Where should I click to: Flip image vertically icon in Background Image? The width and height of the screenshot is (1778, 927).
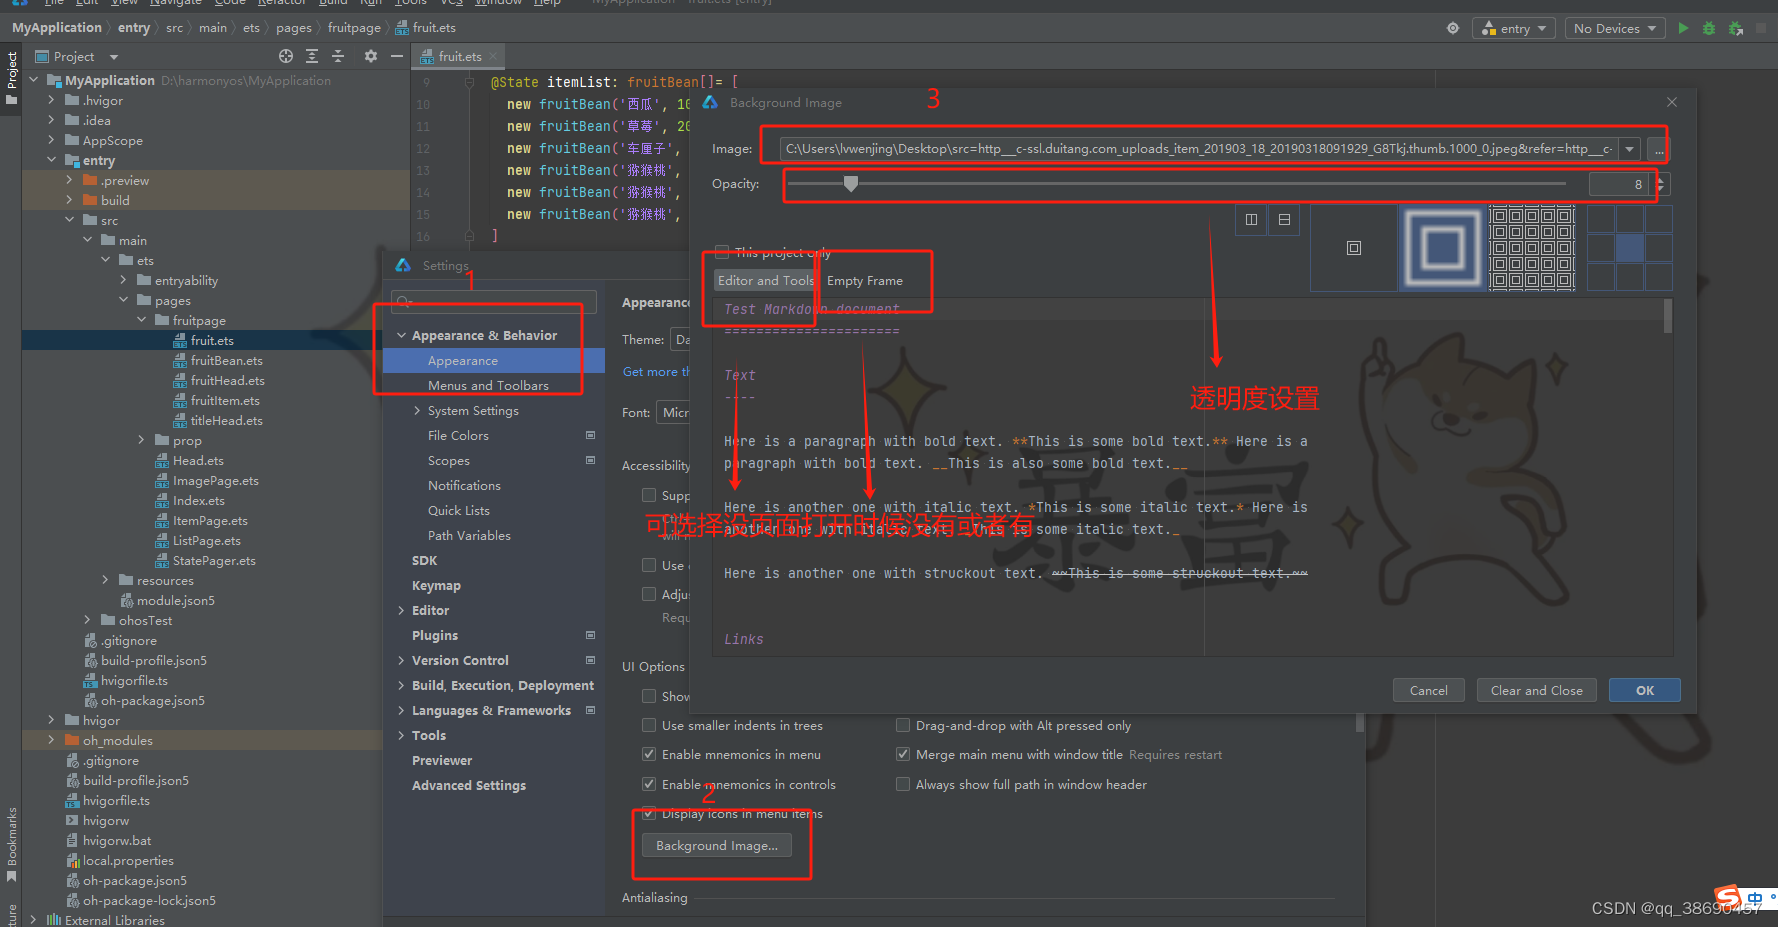pyautogui.click(x=1284, y=219)
